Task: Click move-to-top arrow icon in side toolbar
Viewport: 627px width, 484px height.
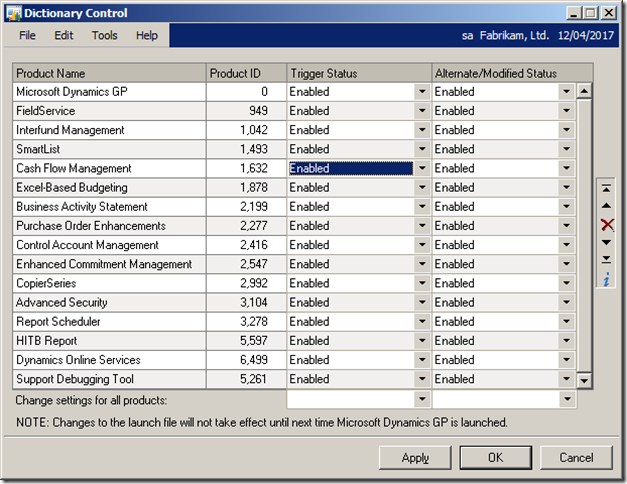Action: [x=606, y=188]
